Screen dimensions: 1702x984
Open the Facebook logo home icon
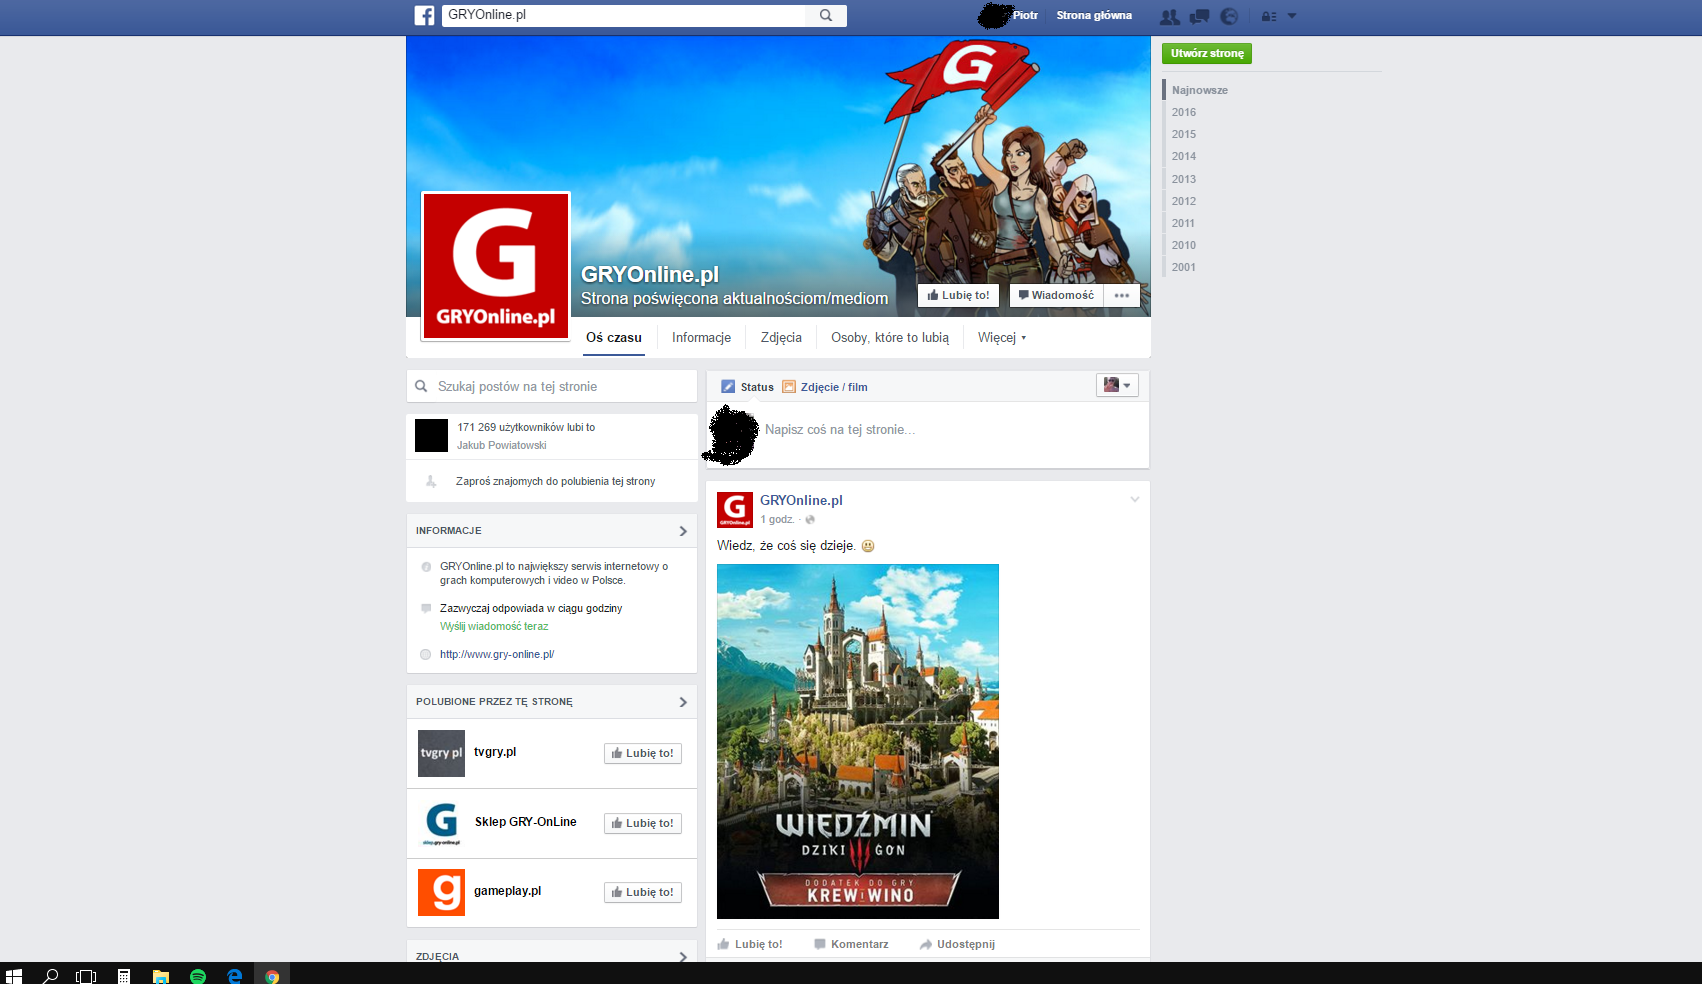tap(425, 16)
